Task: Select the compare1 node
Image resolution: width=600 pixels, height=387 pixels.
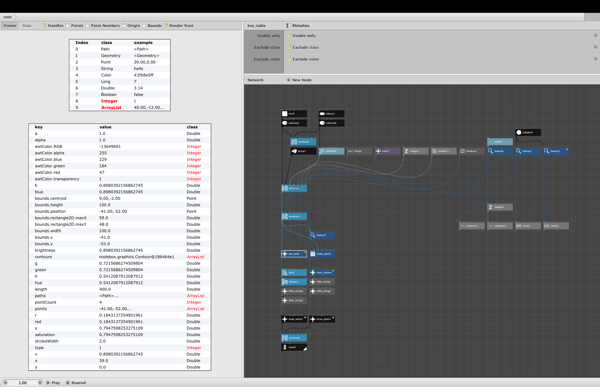Action: point(472,226)
